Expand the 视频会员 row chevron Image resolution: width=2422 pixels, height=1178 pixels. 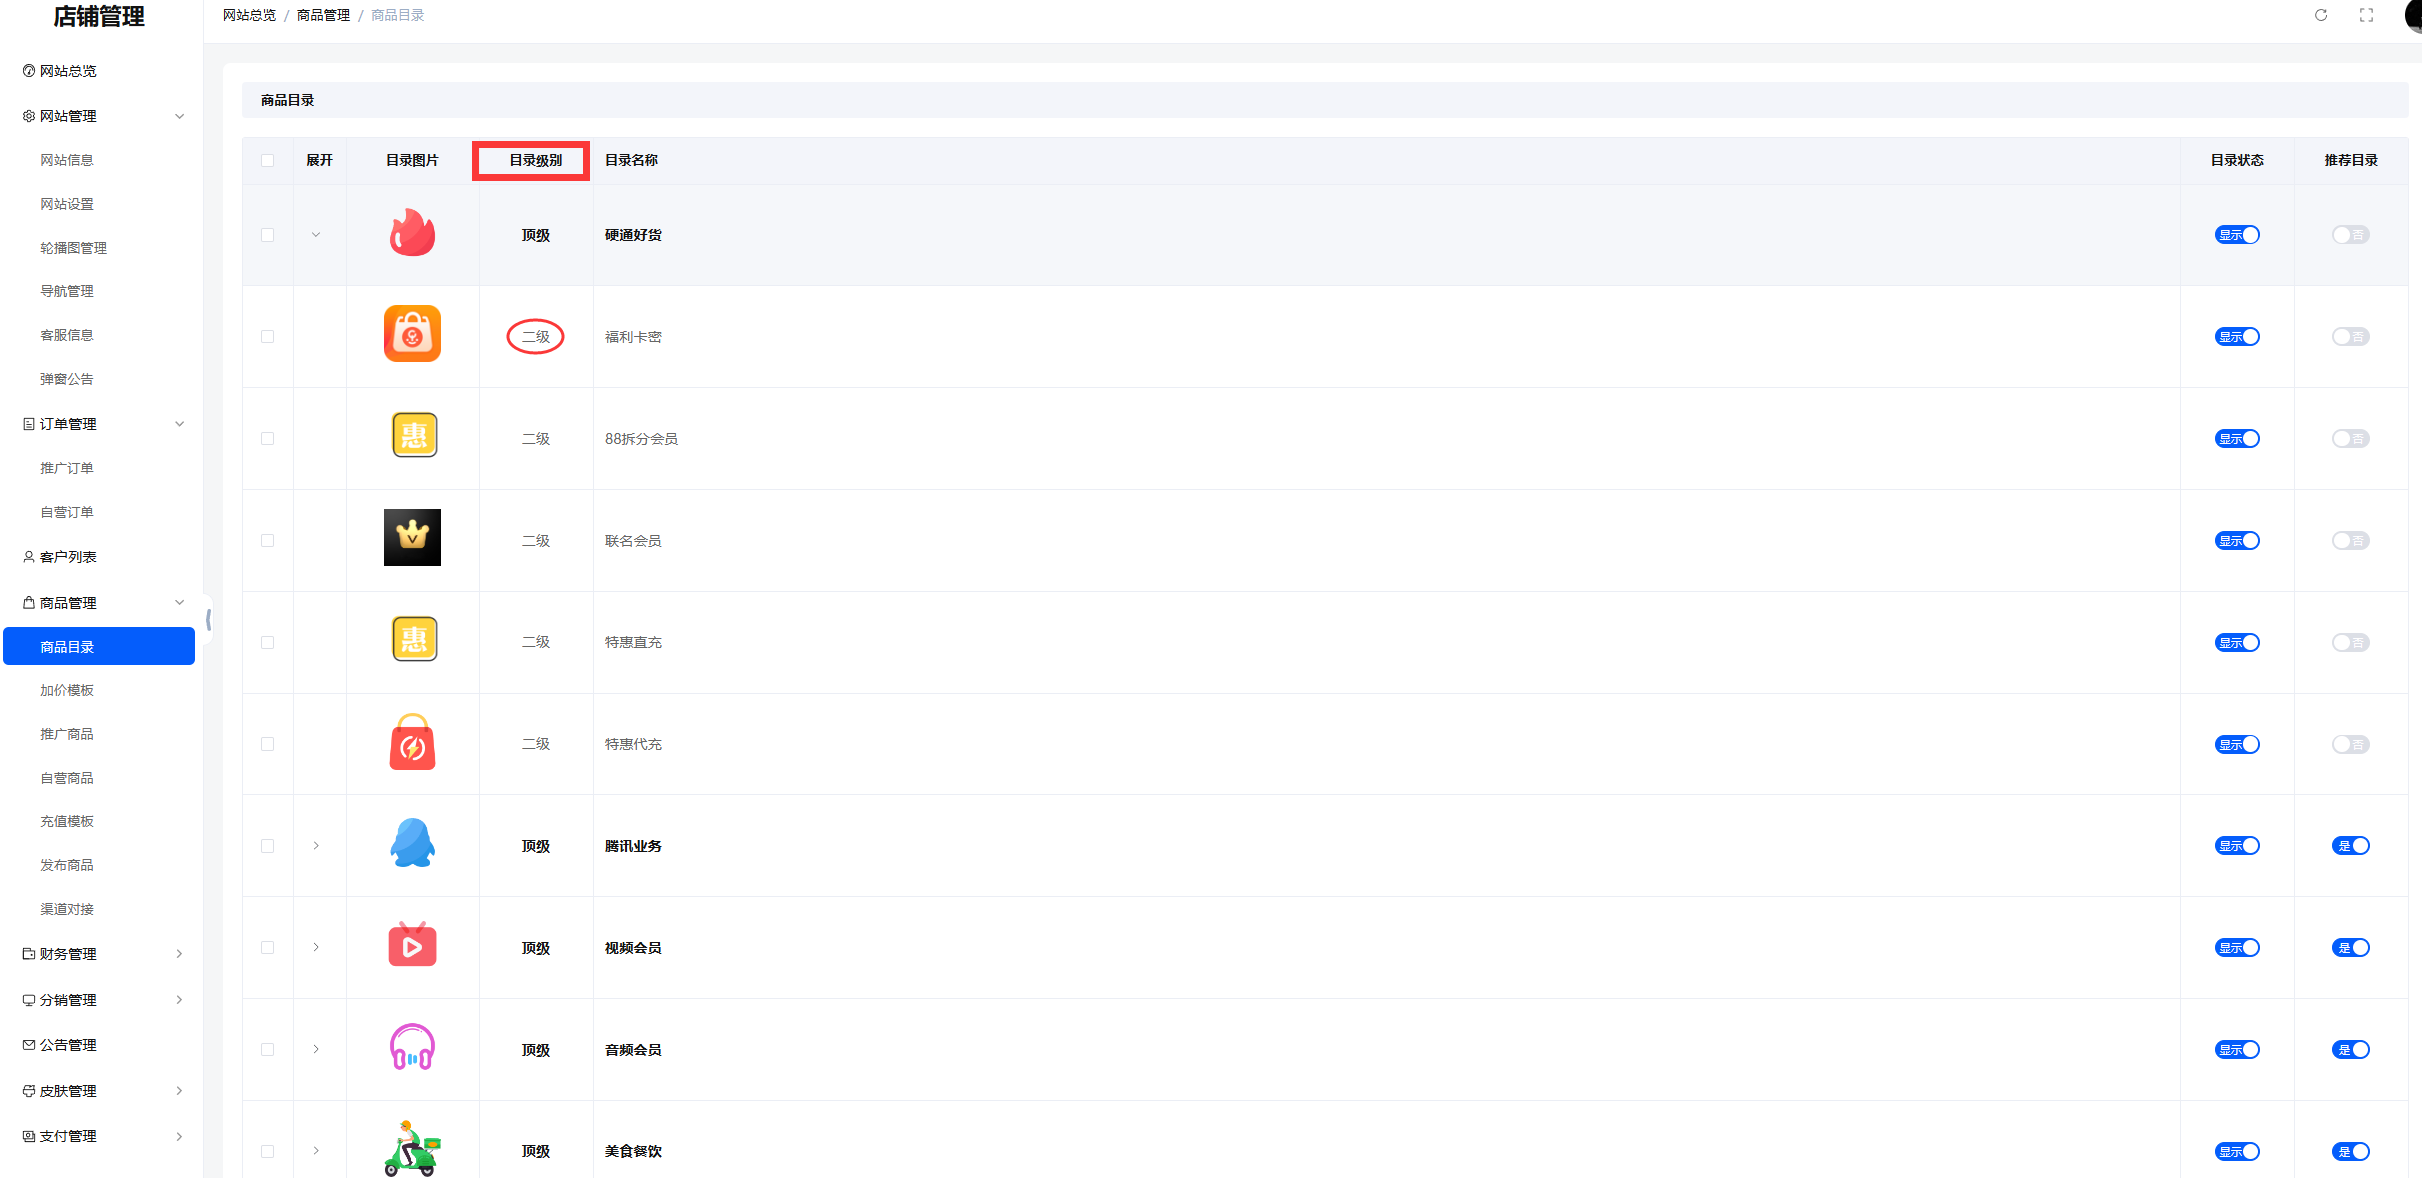point(316,947)
